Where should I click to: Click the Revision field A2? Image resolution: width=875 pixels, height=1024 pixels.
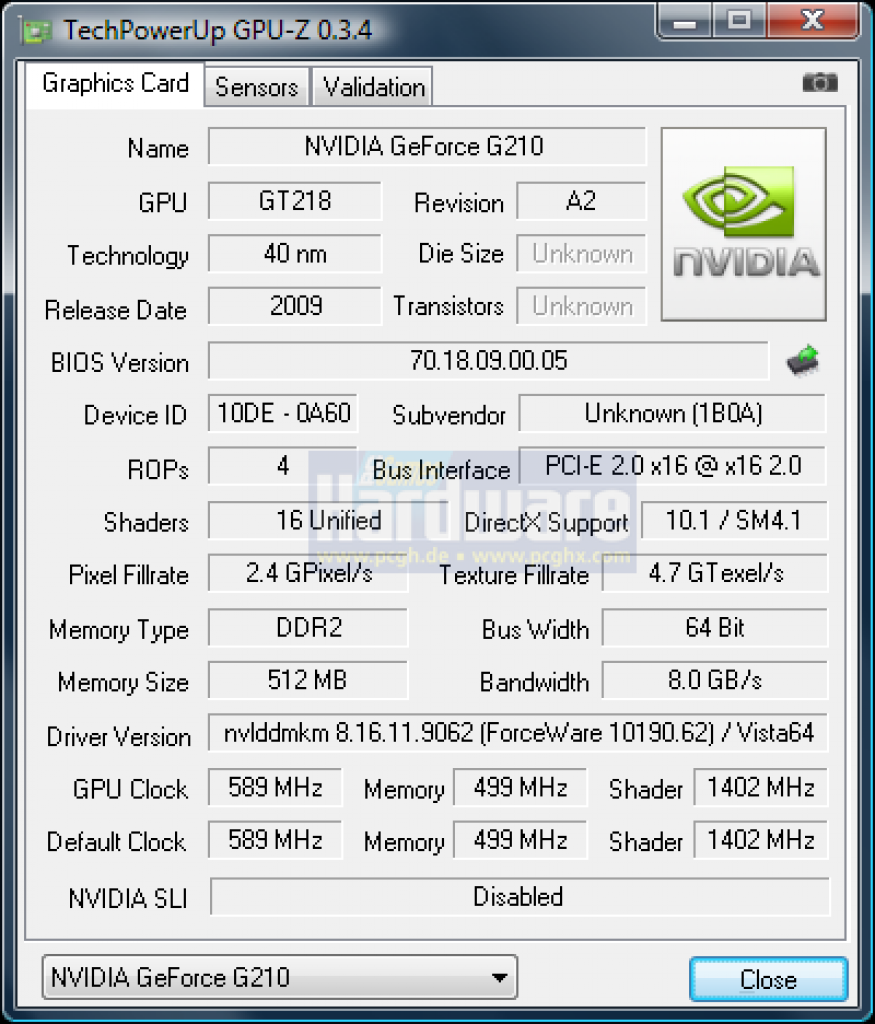(x=581, y=201)
